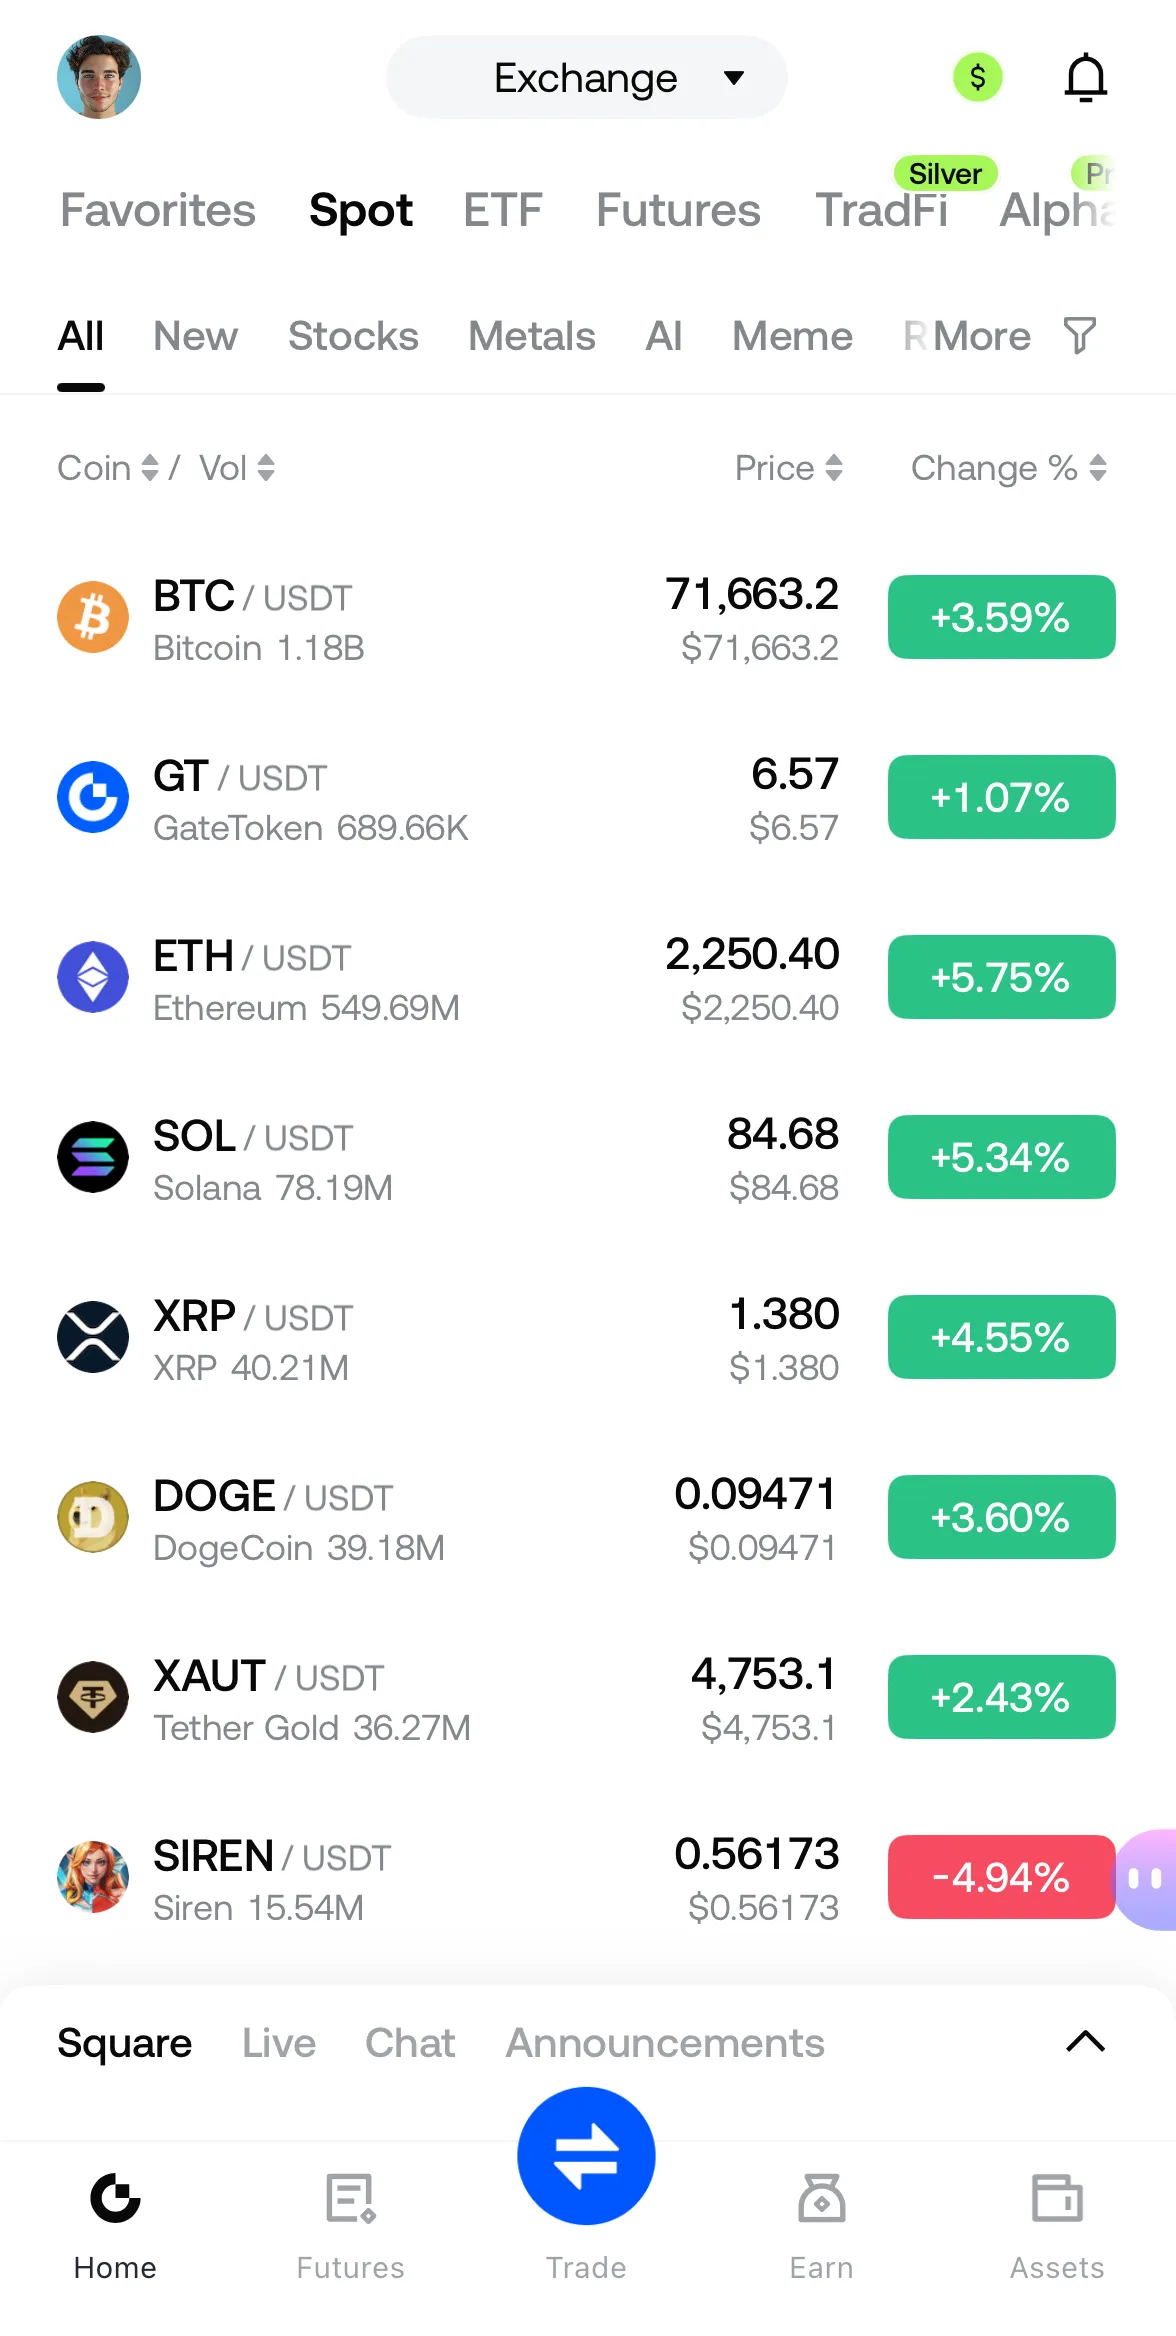Click SIREN's red -4.94% change badge
This screenshot has height=2336, width=1176.
[x=1001, y=1877]
